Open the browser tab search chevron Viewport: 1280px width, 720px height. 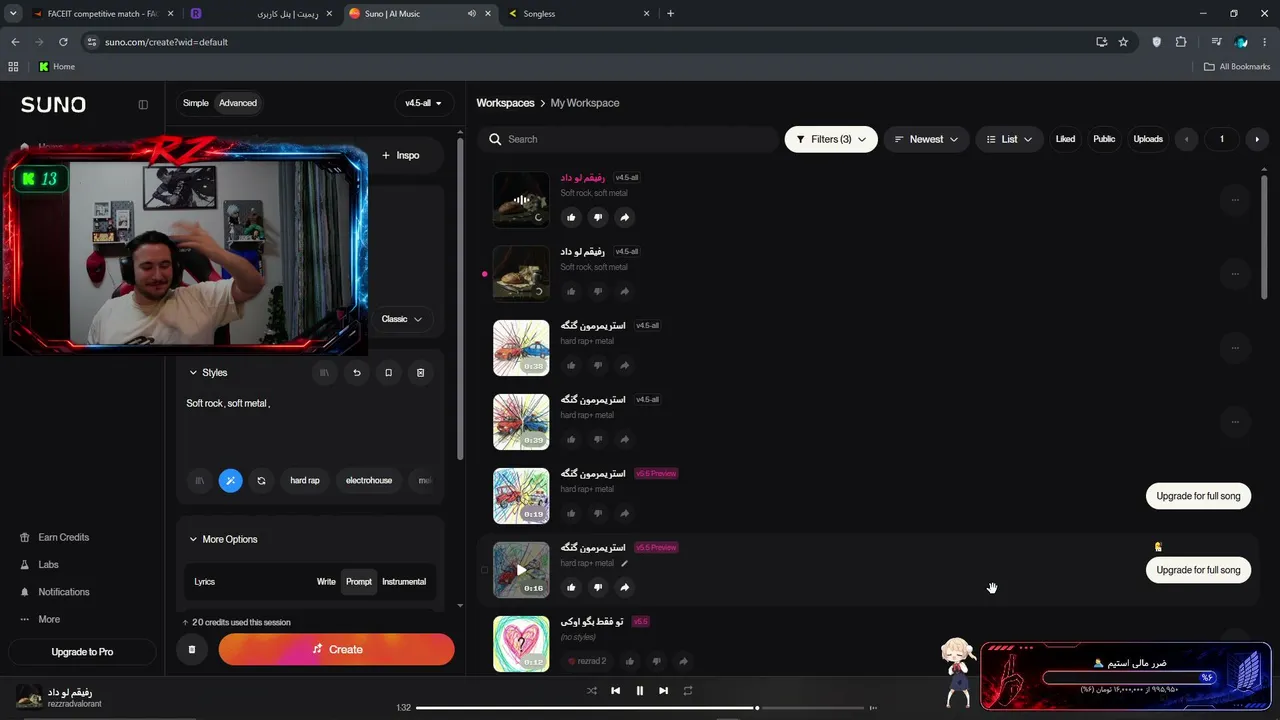tap(14, 13)
